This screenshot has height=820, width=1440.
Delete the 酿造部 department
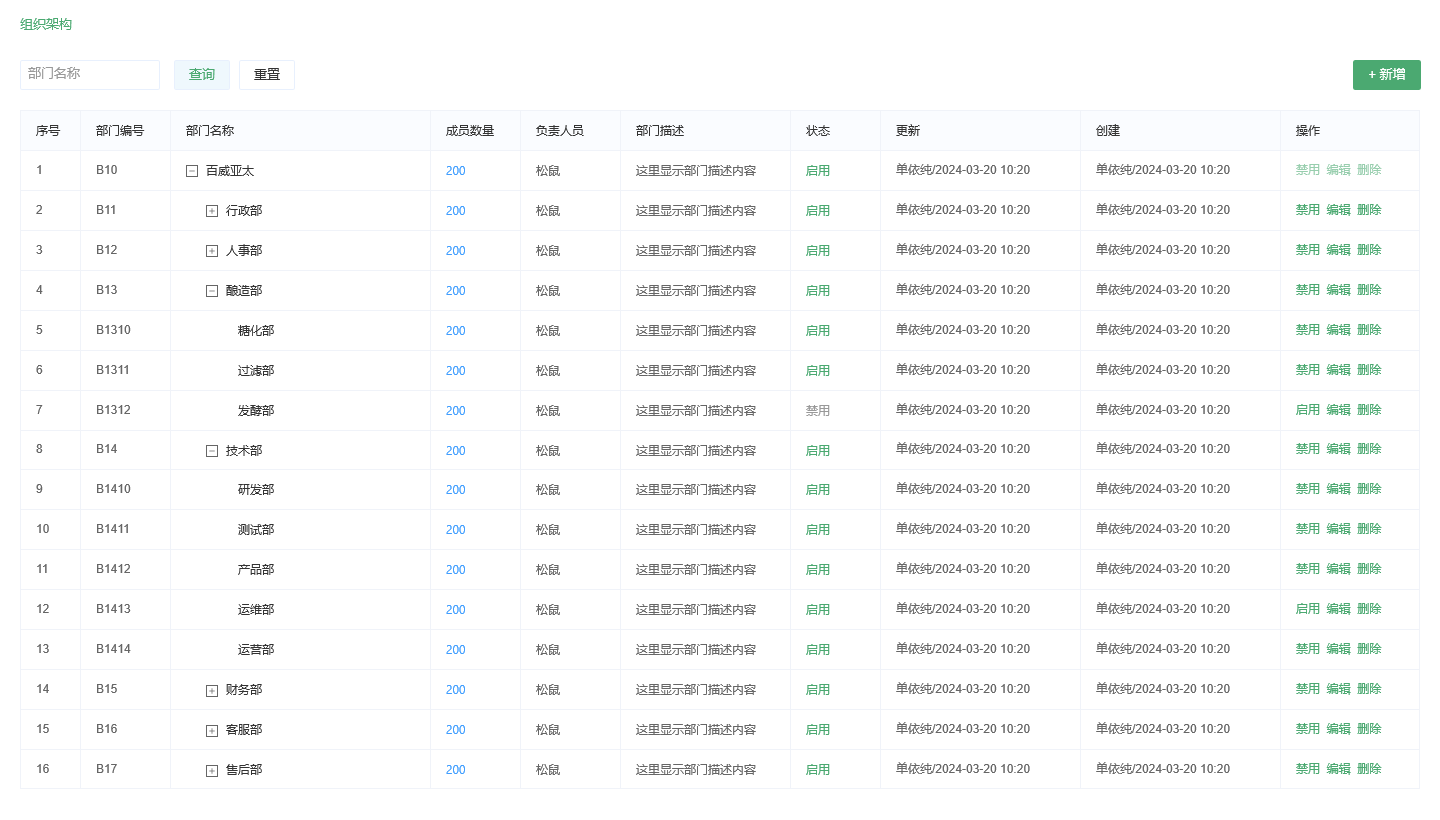tap(1369, 290)
